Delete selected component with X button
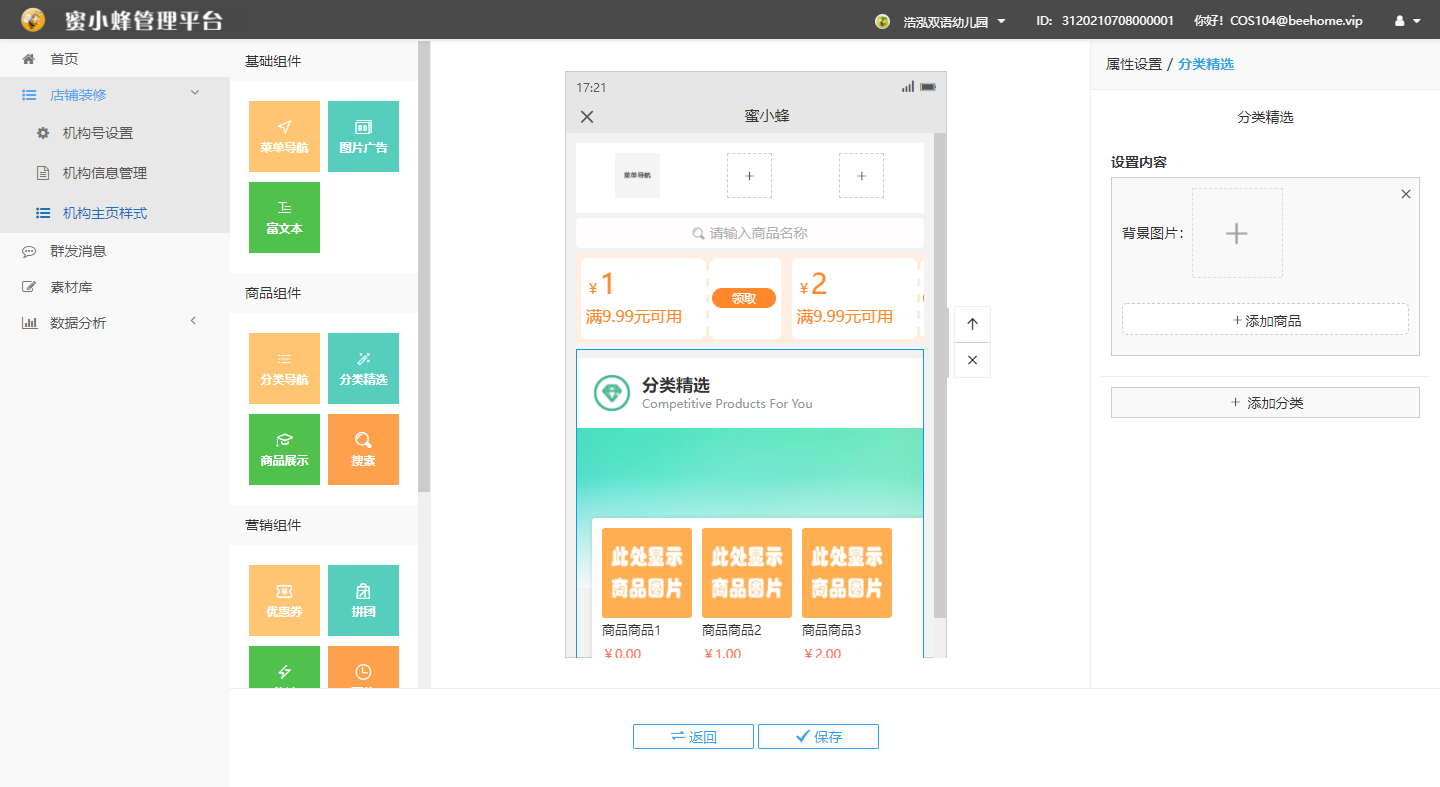The width and height of the screenshot is (1440, 787). pyautogui.click(x=972, y=360)
